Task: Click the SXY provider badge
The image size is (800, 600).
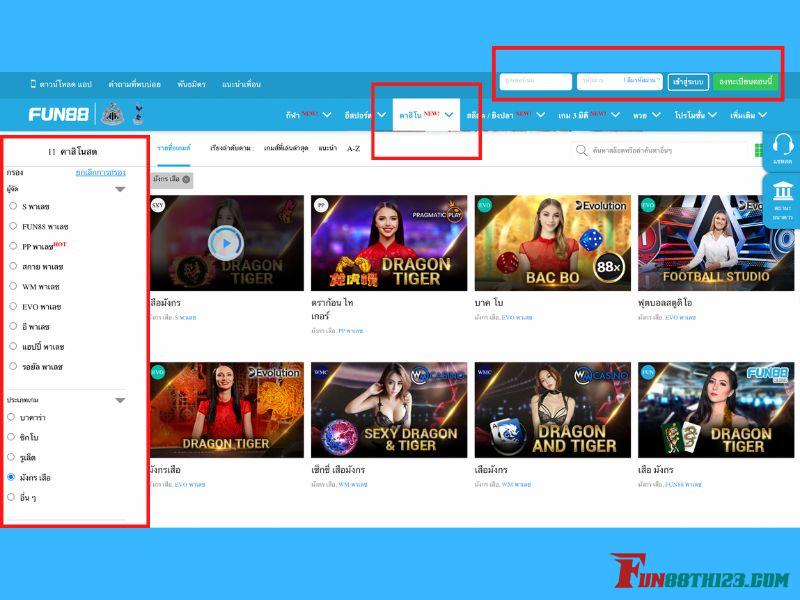Action: (158, 205)
